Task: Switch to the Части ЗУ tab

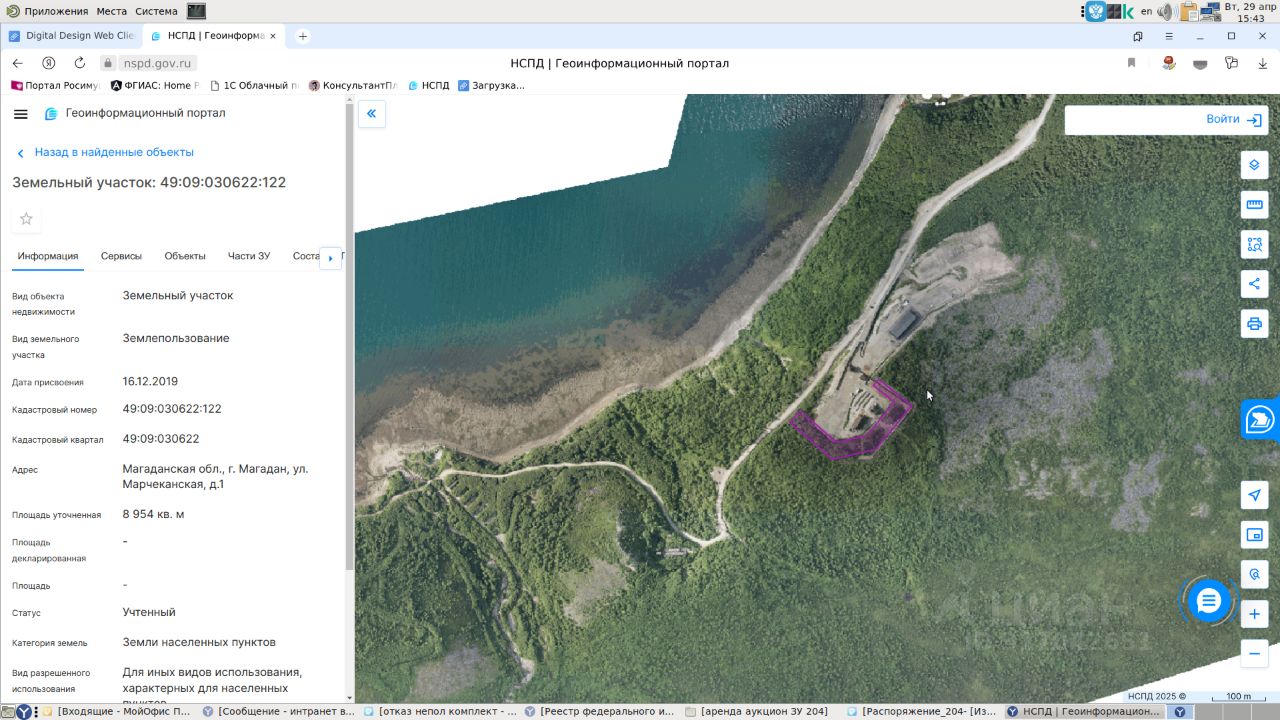Action: [249, 256]
